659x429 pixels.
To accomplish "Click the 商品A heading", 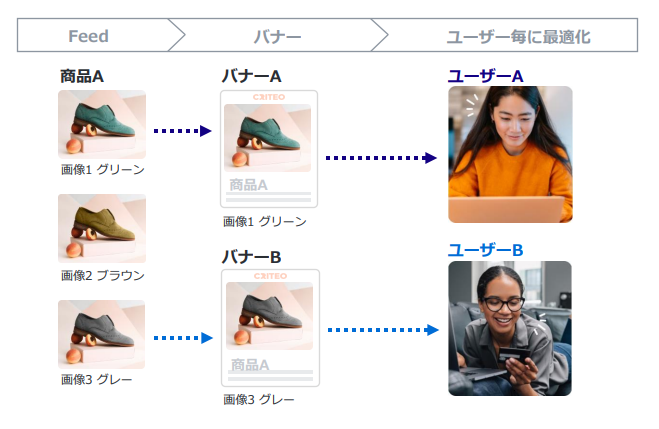I will coord(82,76).
